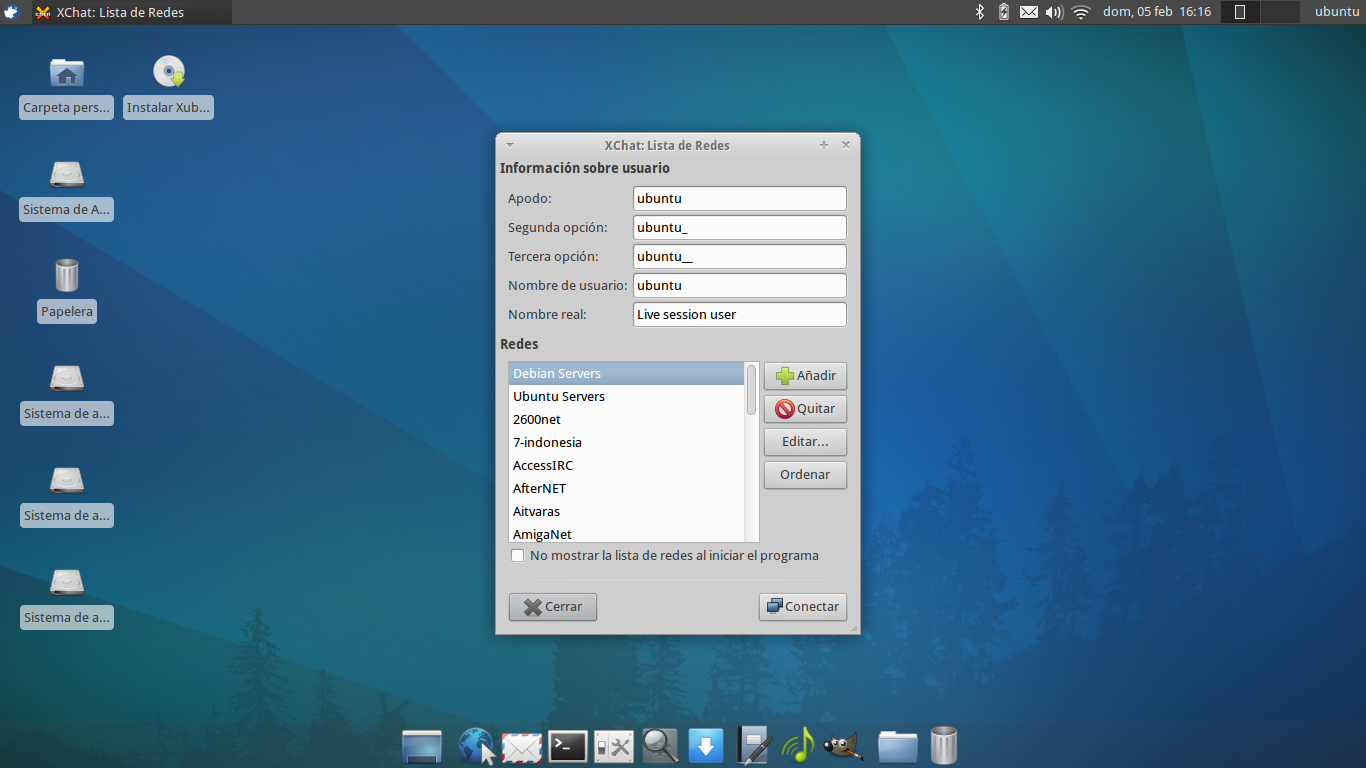Screen dimensions: 1366x768
Task: Open the application finder magnifier in the dock
Action: 660,745
